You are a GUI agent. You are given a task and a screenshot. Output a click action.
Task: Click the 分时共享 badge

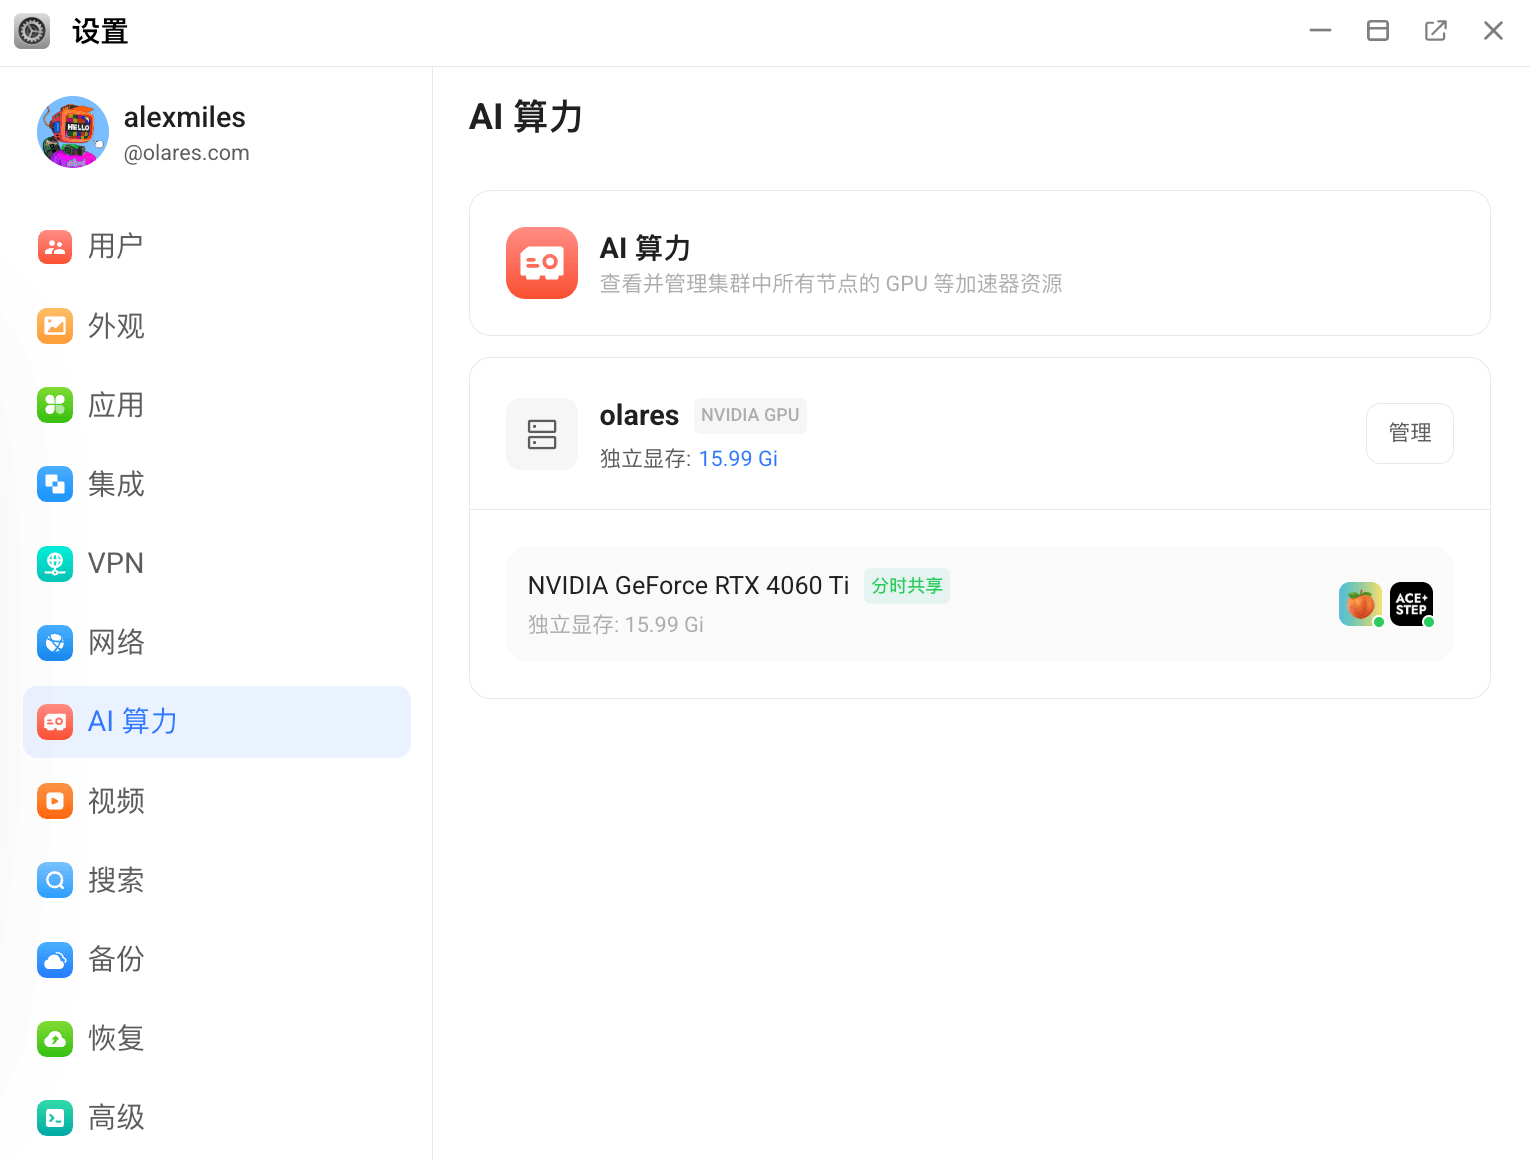[x=907, y=586]
